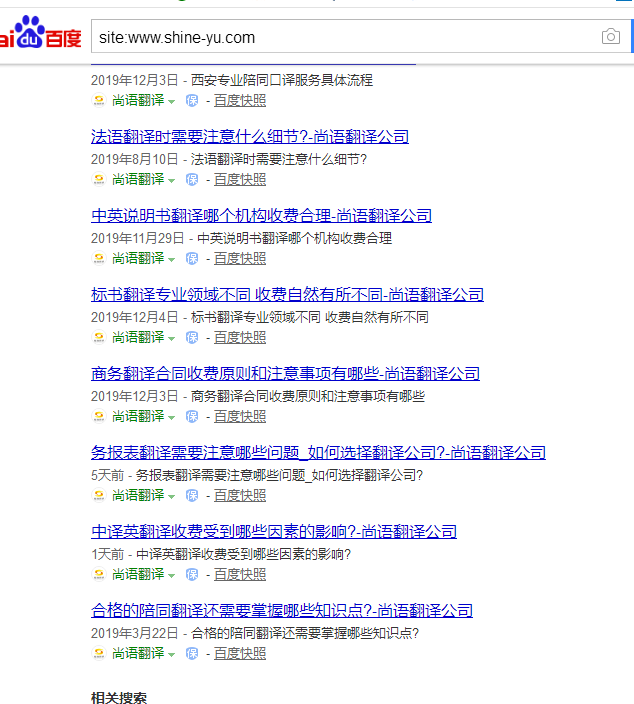The width and height of the screenshot is (634, 704).
Task: Open 百度快照 under 法语翻译 result
Action: pyautogui.click(x=240, y=180)
